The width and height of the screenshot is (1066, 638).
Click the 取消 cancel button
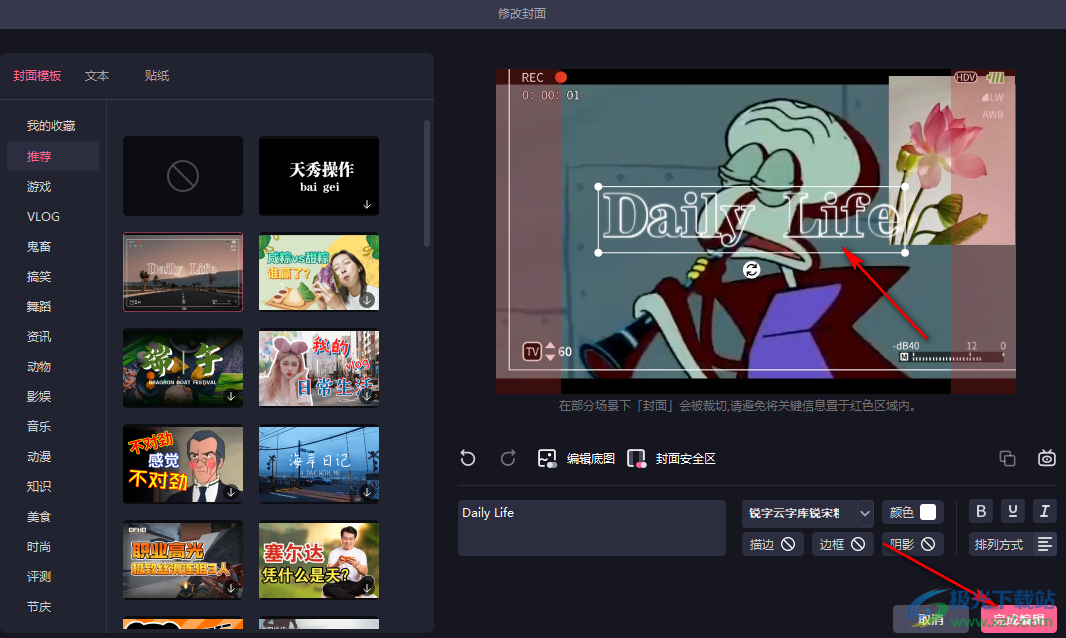point(931,619)
